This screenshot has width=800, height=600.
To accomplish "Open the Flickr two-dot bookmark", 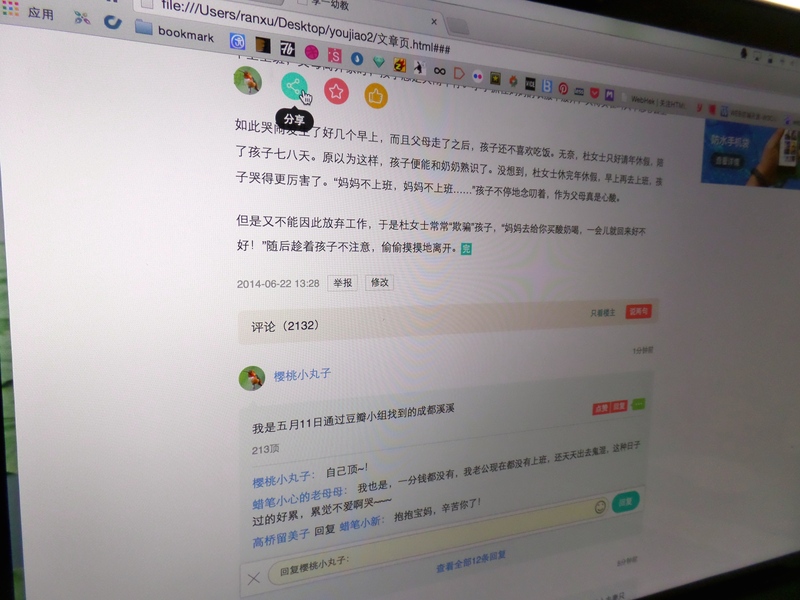I will tap(478, 76).
